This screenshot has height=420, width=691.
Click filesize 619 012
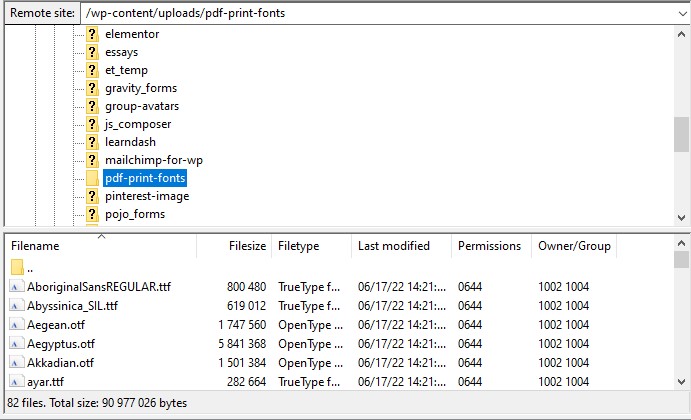click(246, 306)
